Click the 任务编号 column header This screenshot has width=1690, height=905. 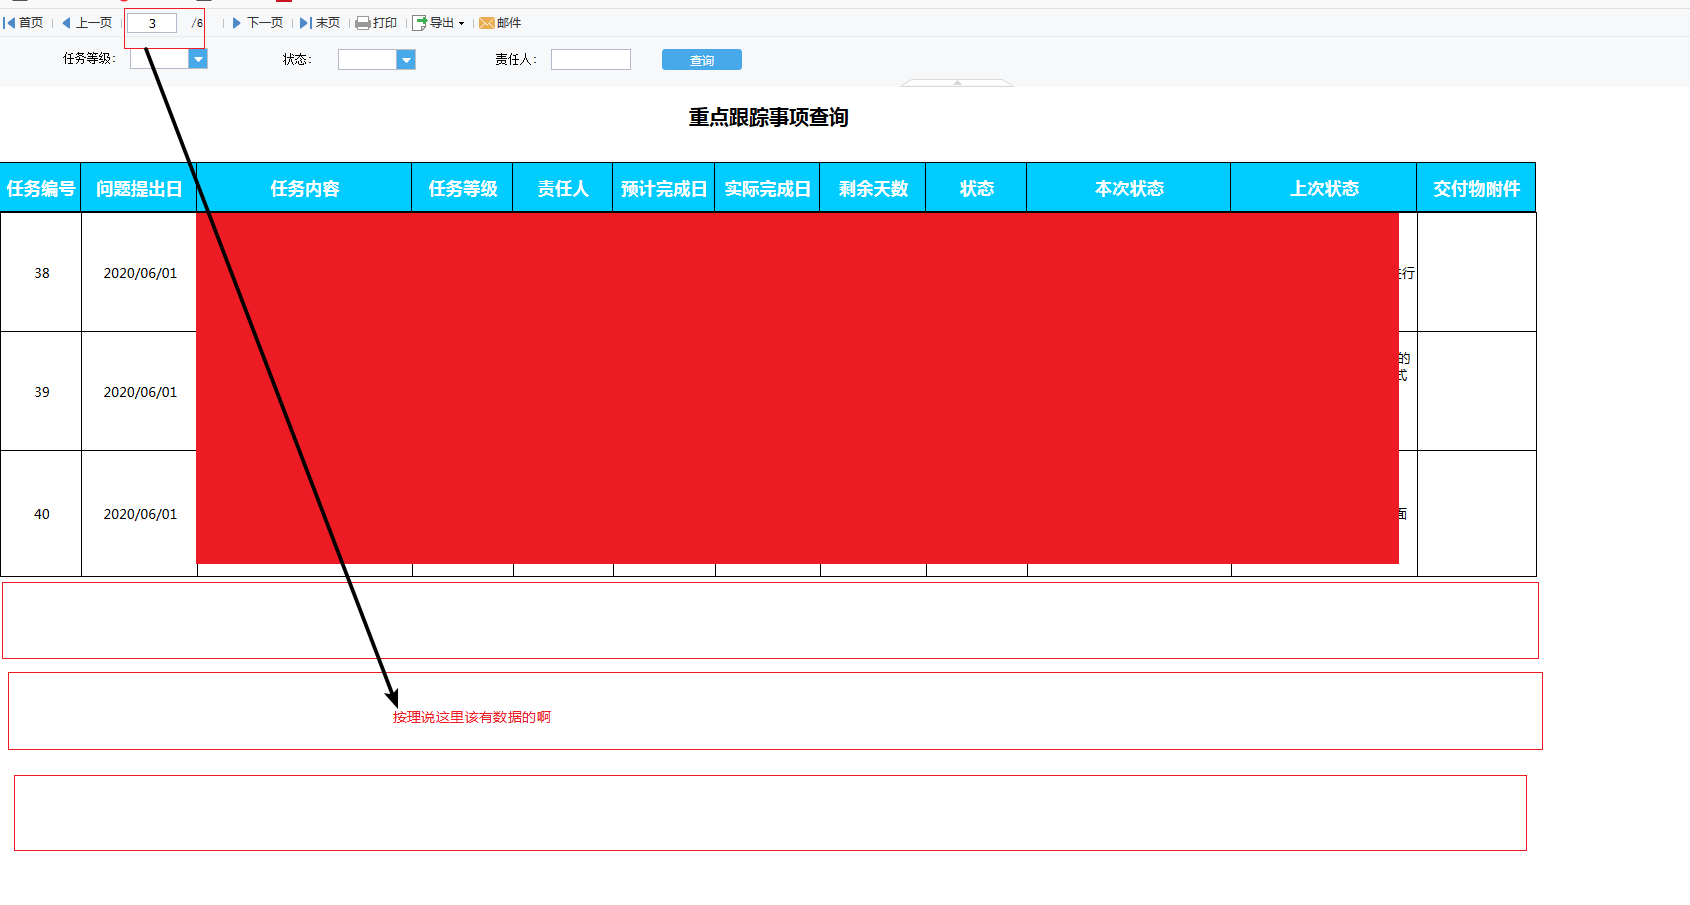[x=41, y=188]
